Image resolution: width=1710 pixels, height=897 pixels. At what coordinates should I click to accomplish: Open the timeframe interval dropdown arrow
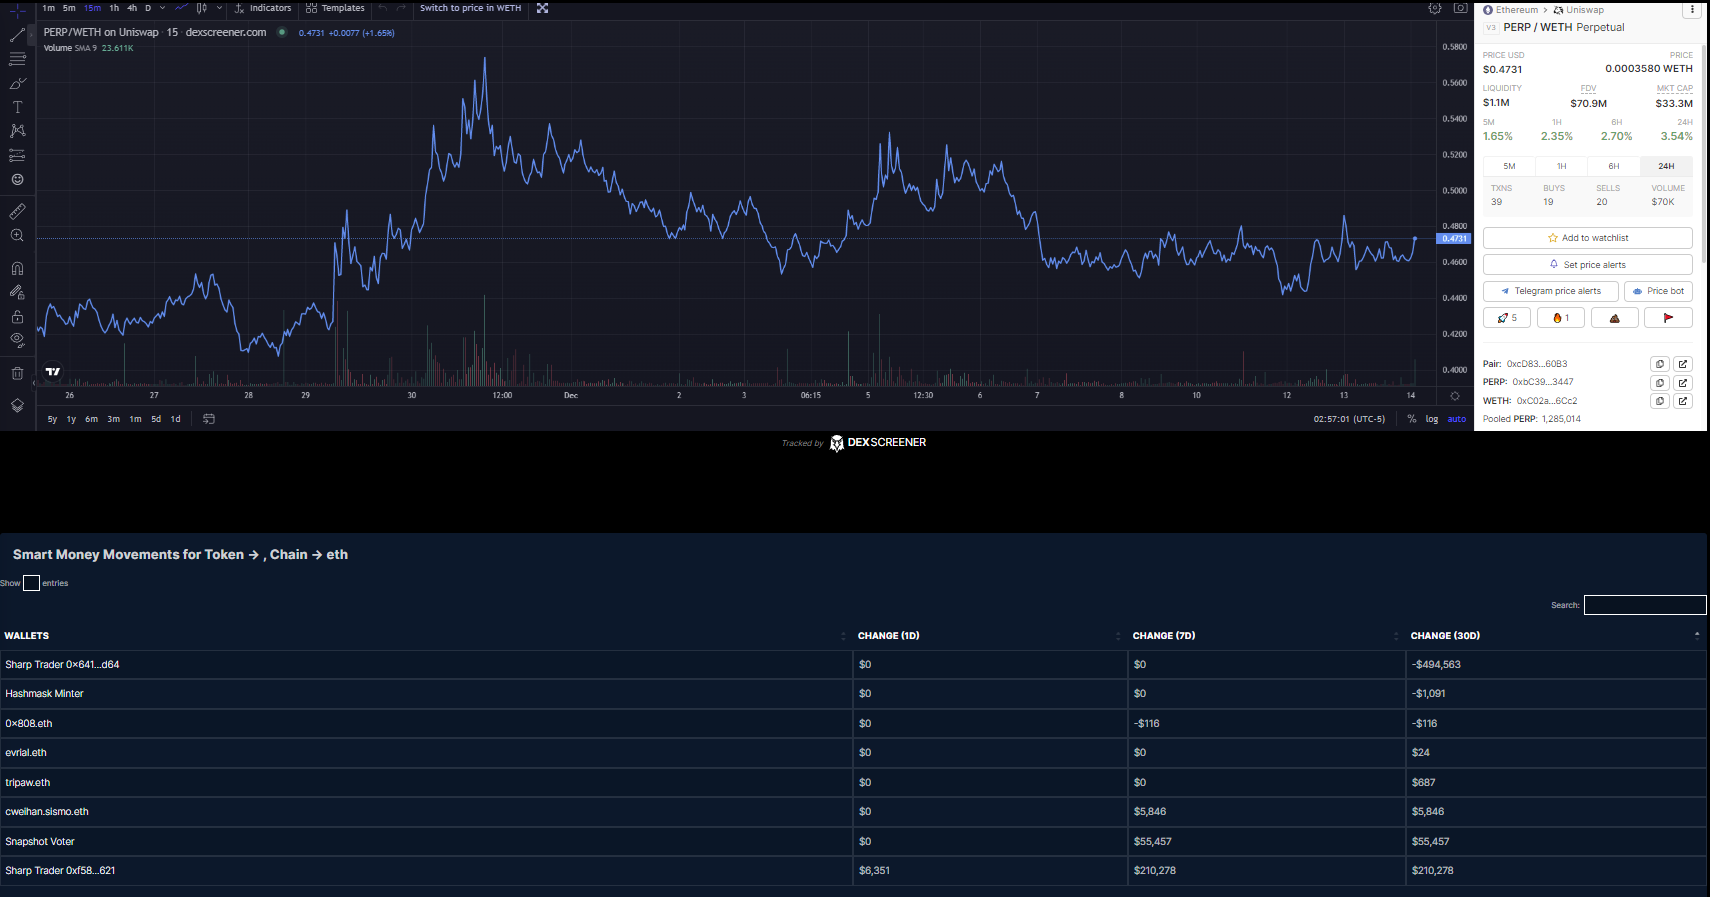[x=162, y=8]
